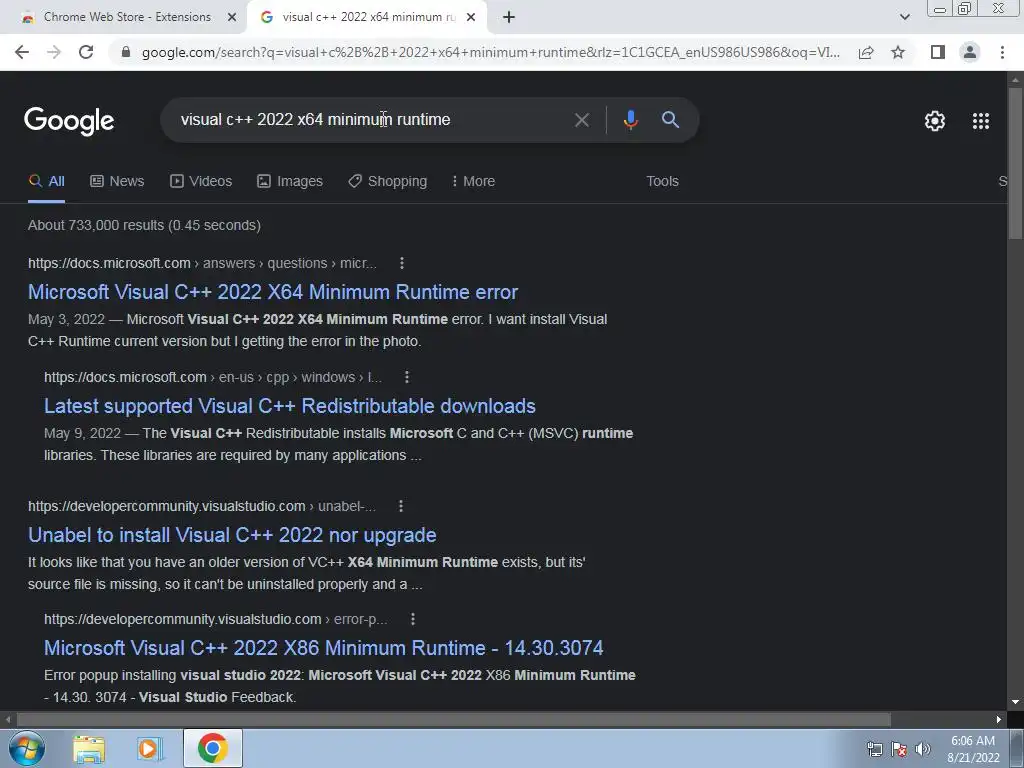Expand the More search categories
The width and height of the screenshot is (1024, 768).
click(x=473, y=182)
